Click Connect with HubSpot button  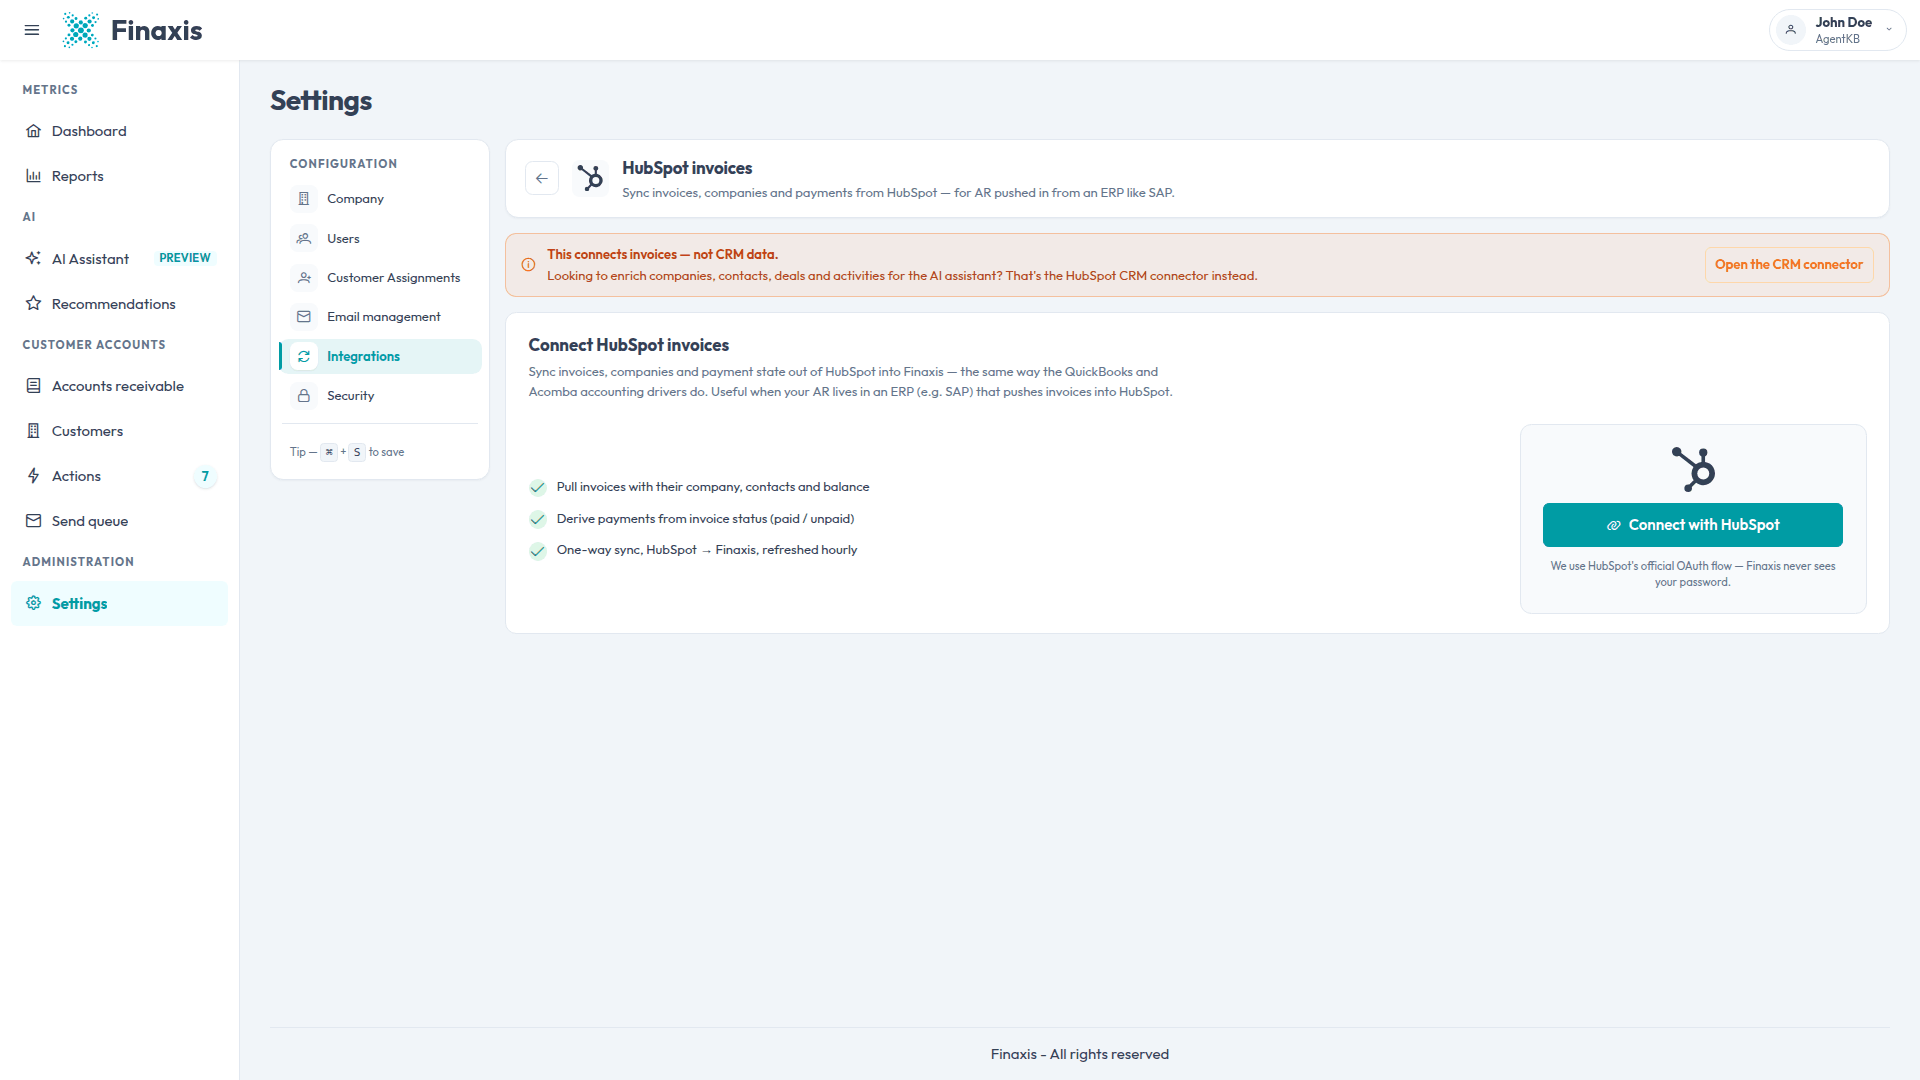coord(1692,525)
